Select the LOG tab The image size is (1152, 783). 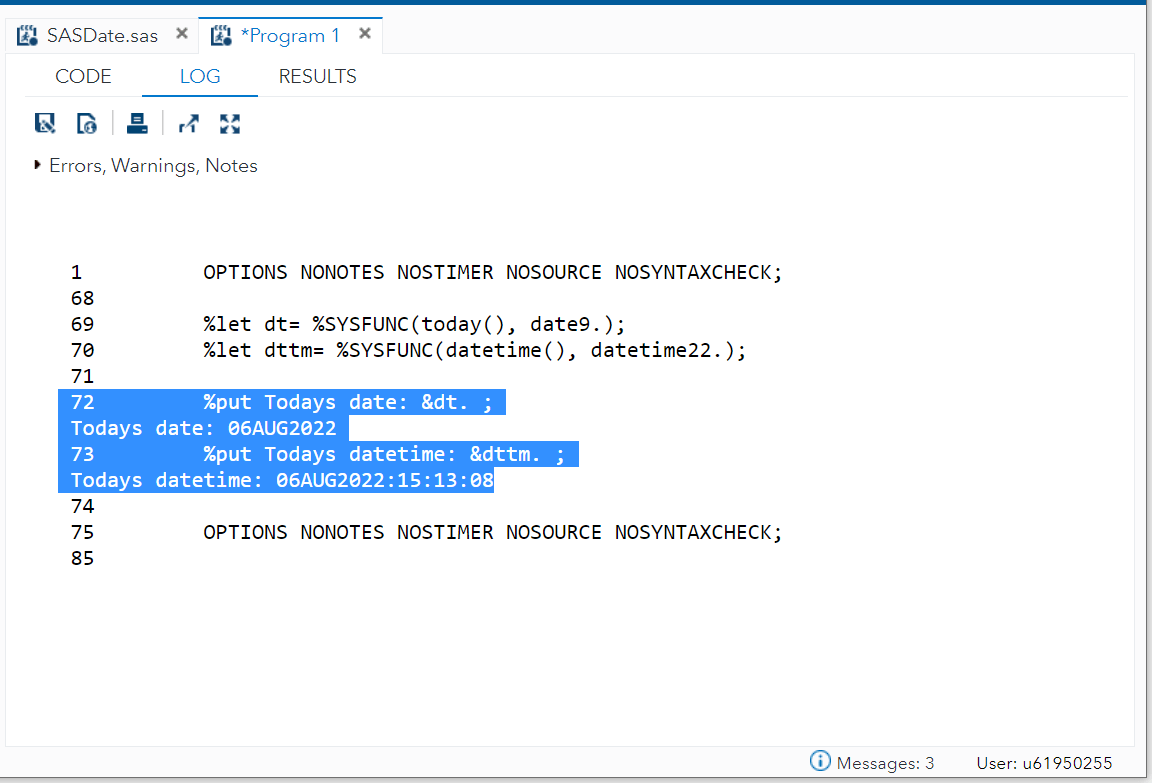point(199,76)
